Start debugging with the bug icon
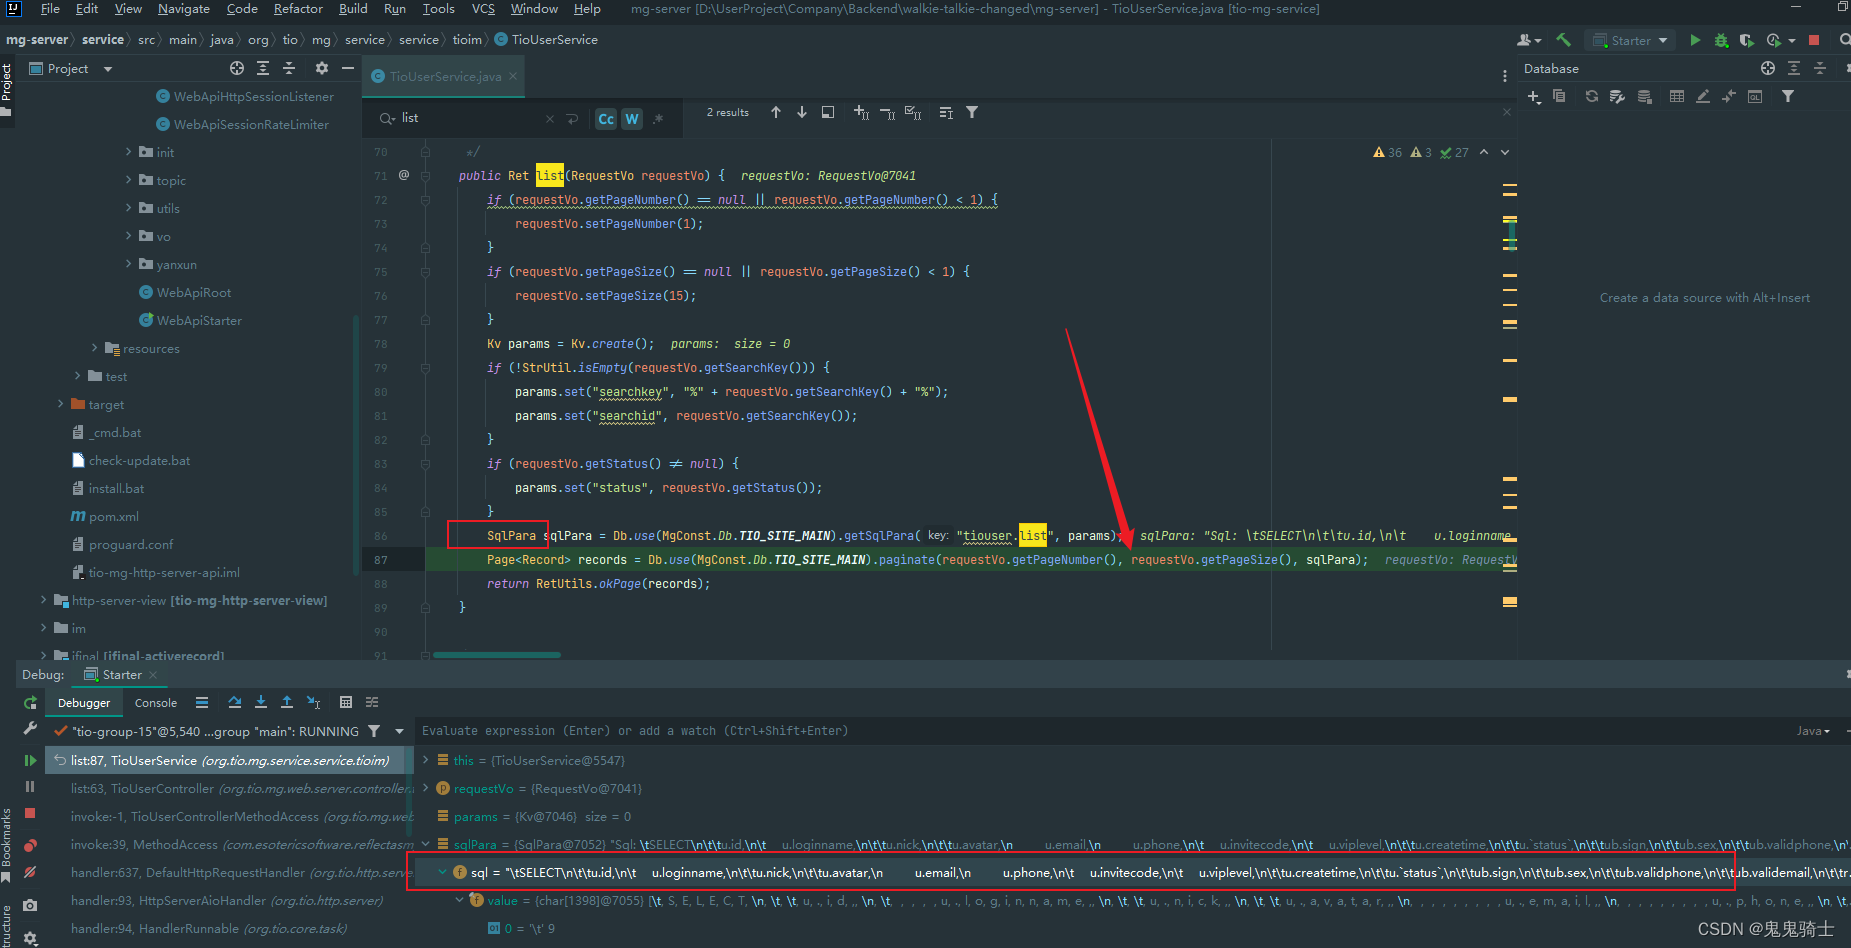Screen dimensions: 1851x948 [1721, 40]
